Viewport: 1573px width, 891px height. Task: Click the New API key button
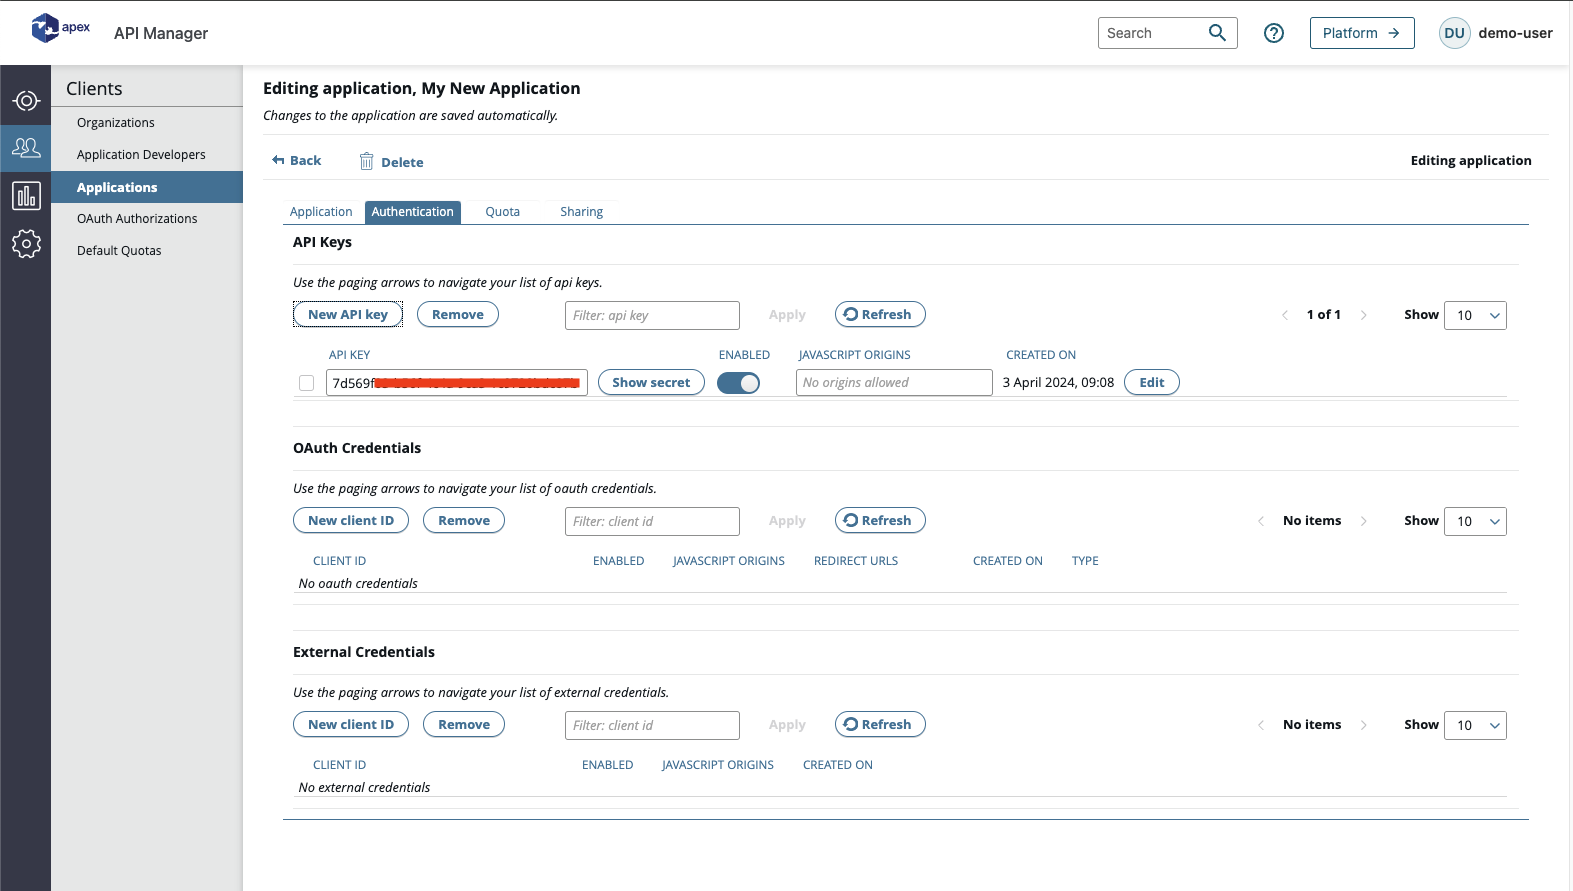coord(348,315)
